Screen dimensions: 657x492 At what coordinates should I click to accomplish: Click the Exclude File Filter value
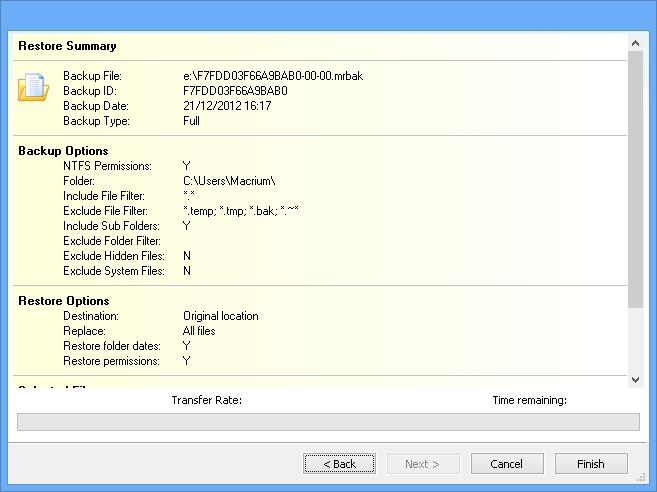(x=241, y=211)
